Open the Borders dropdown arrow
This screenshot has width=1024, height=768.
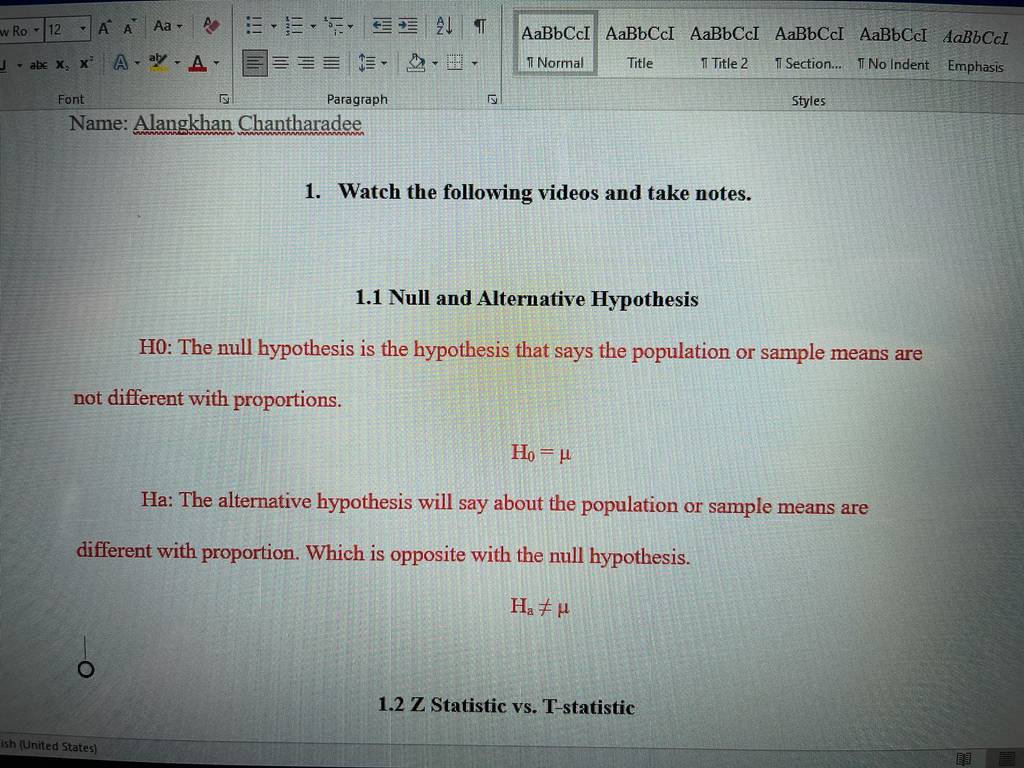[x=475, y=63]
